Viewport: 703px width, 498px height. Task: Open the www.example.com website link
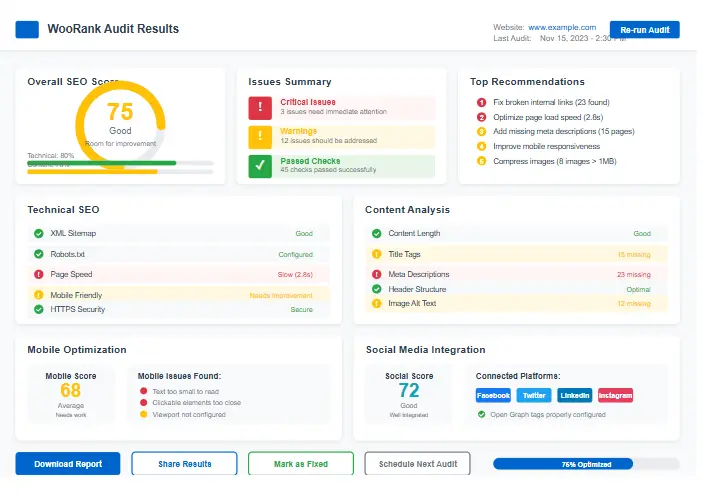click(561, 27)
